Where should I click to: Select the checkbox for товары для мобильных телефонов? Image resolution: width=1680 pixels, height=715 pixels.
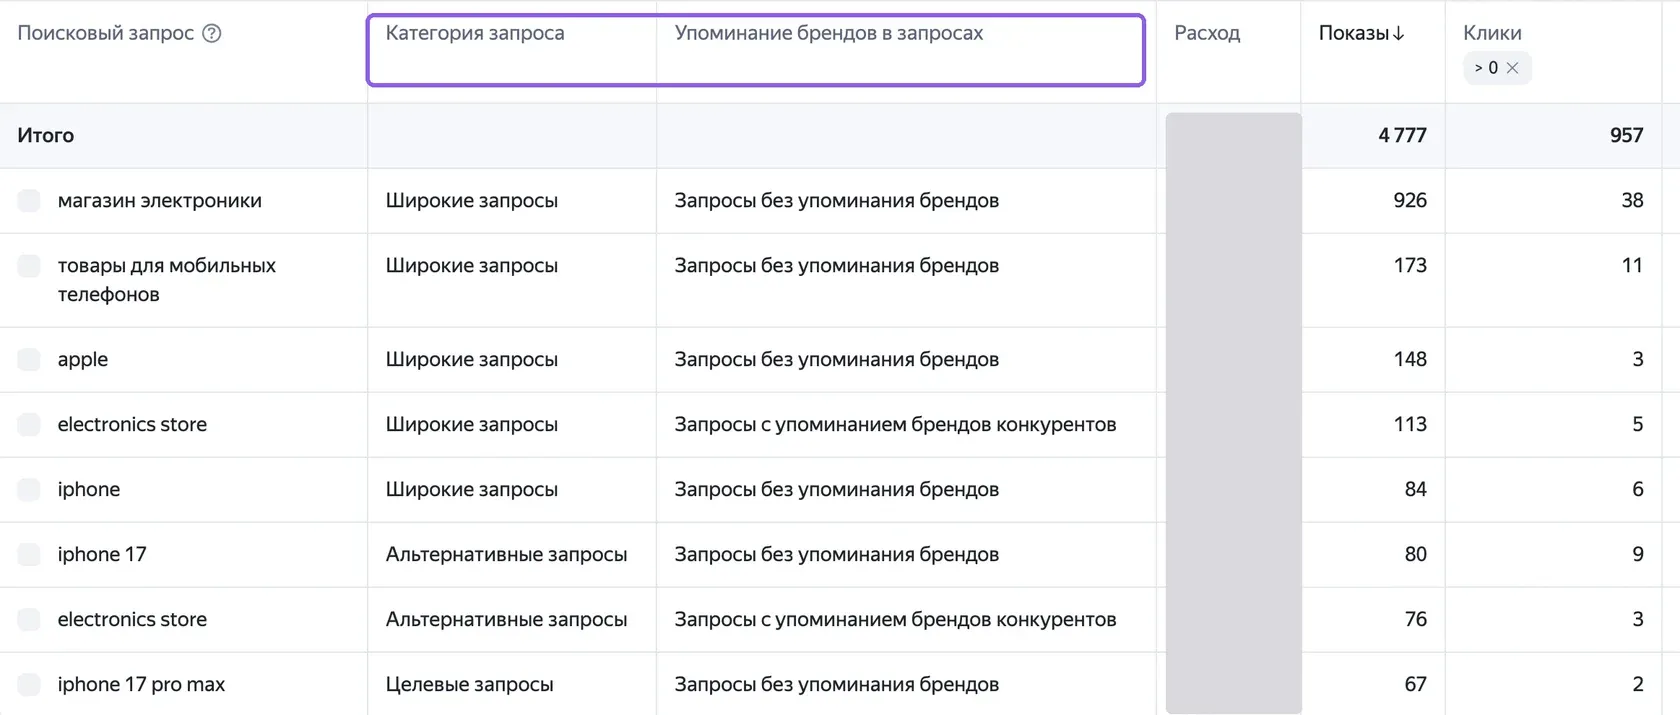29,265
